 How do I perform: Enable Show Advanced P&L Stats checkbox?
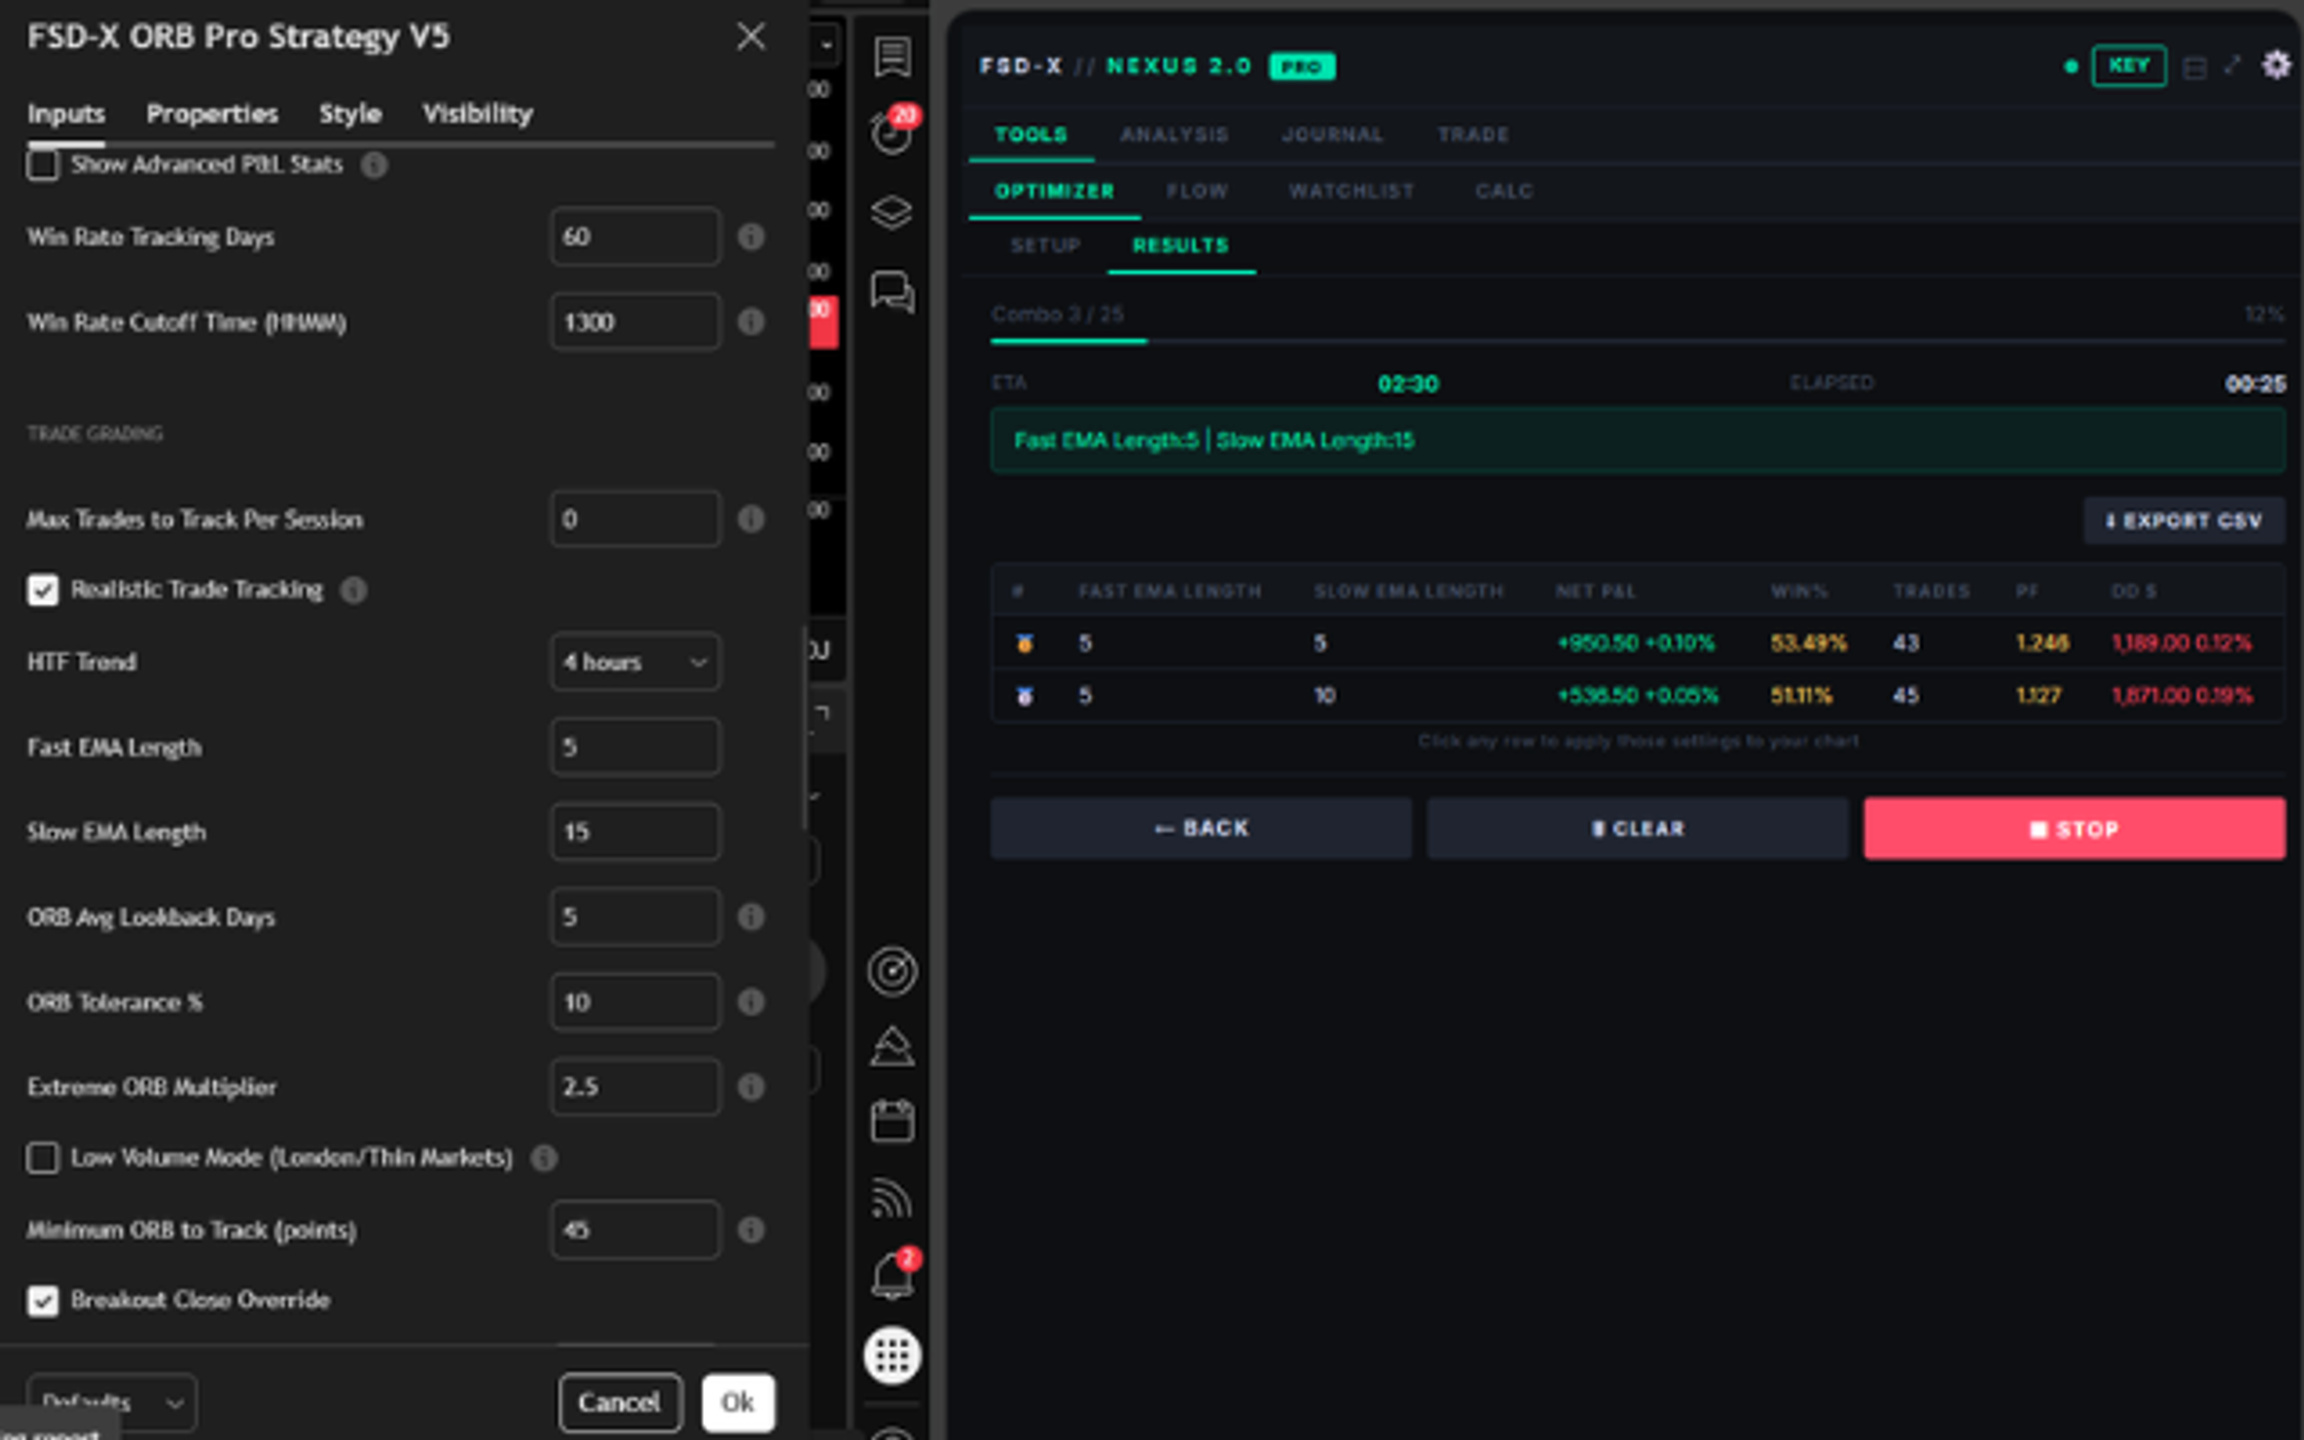point(43,165)
